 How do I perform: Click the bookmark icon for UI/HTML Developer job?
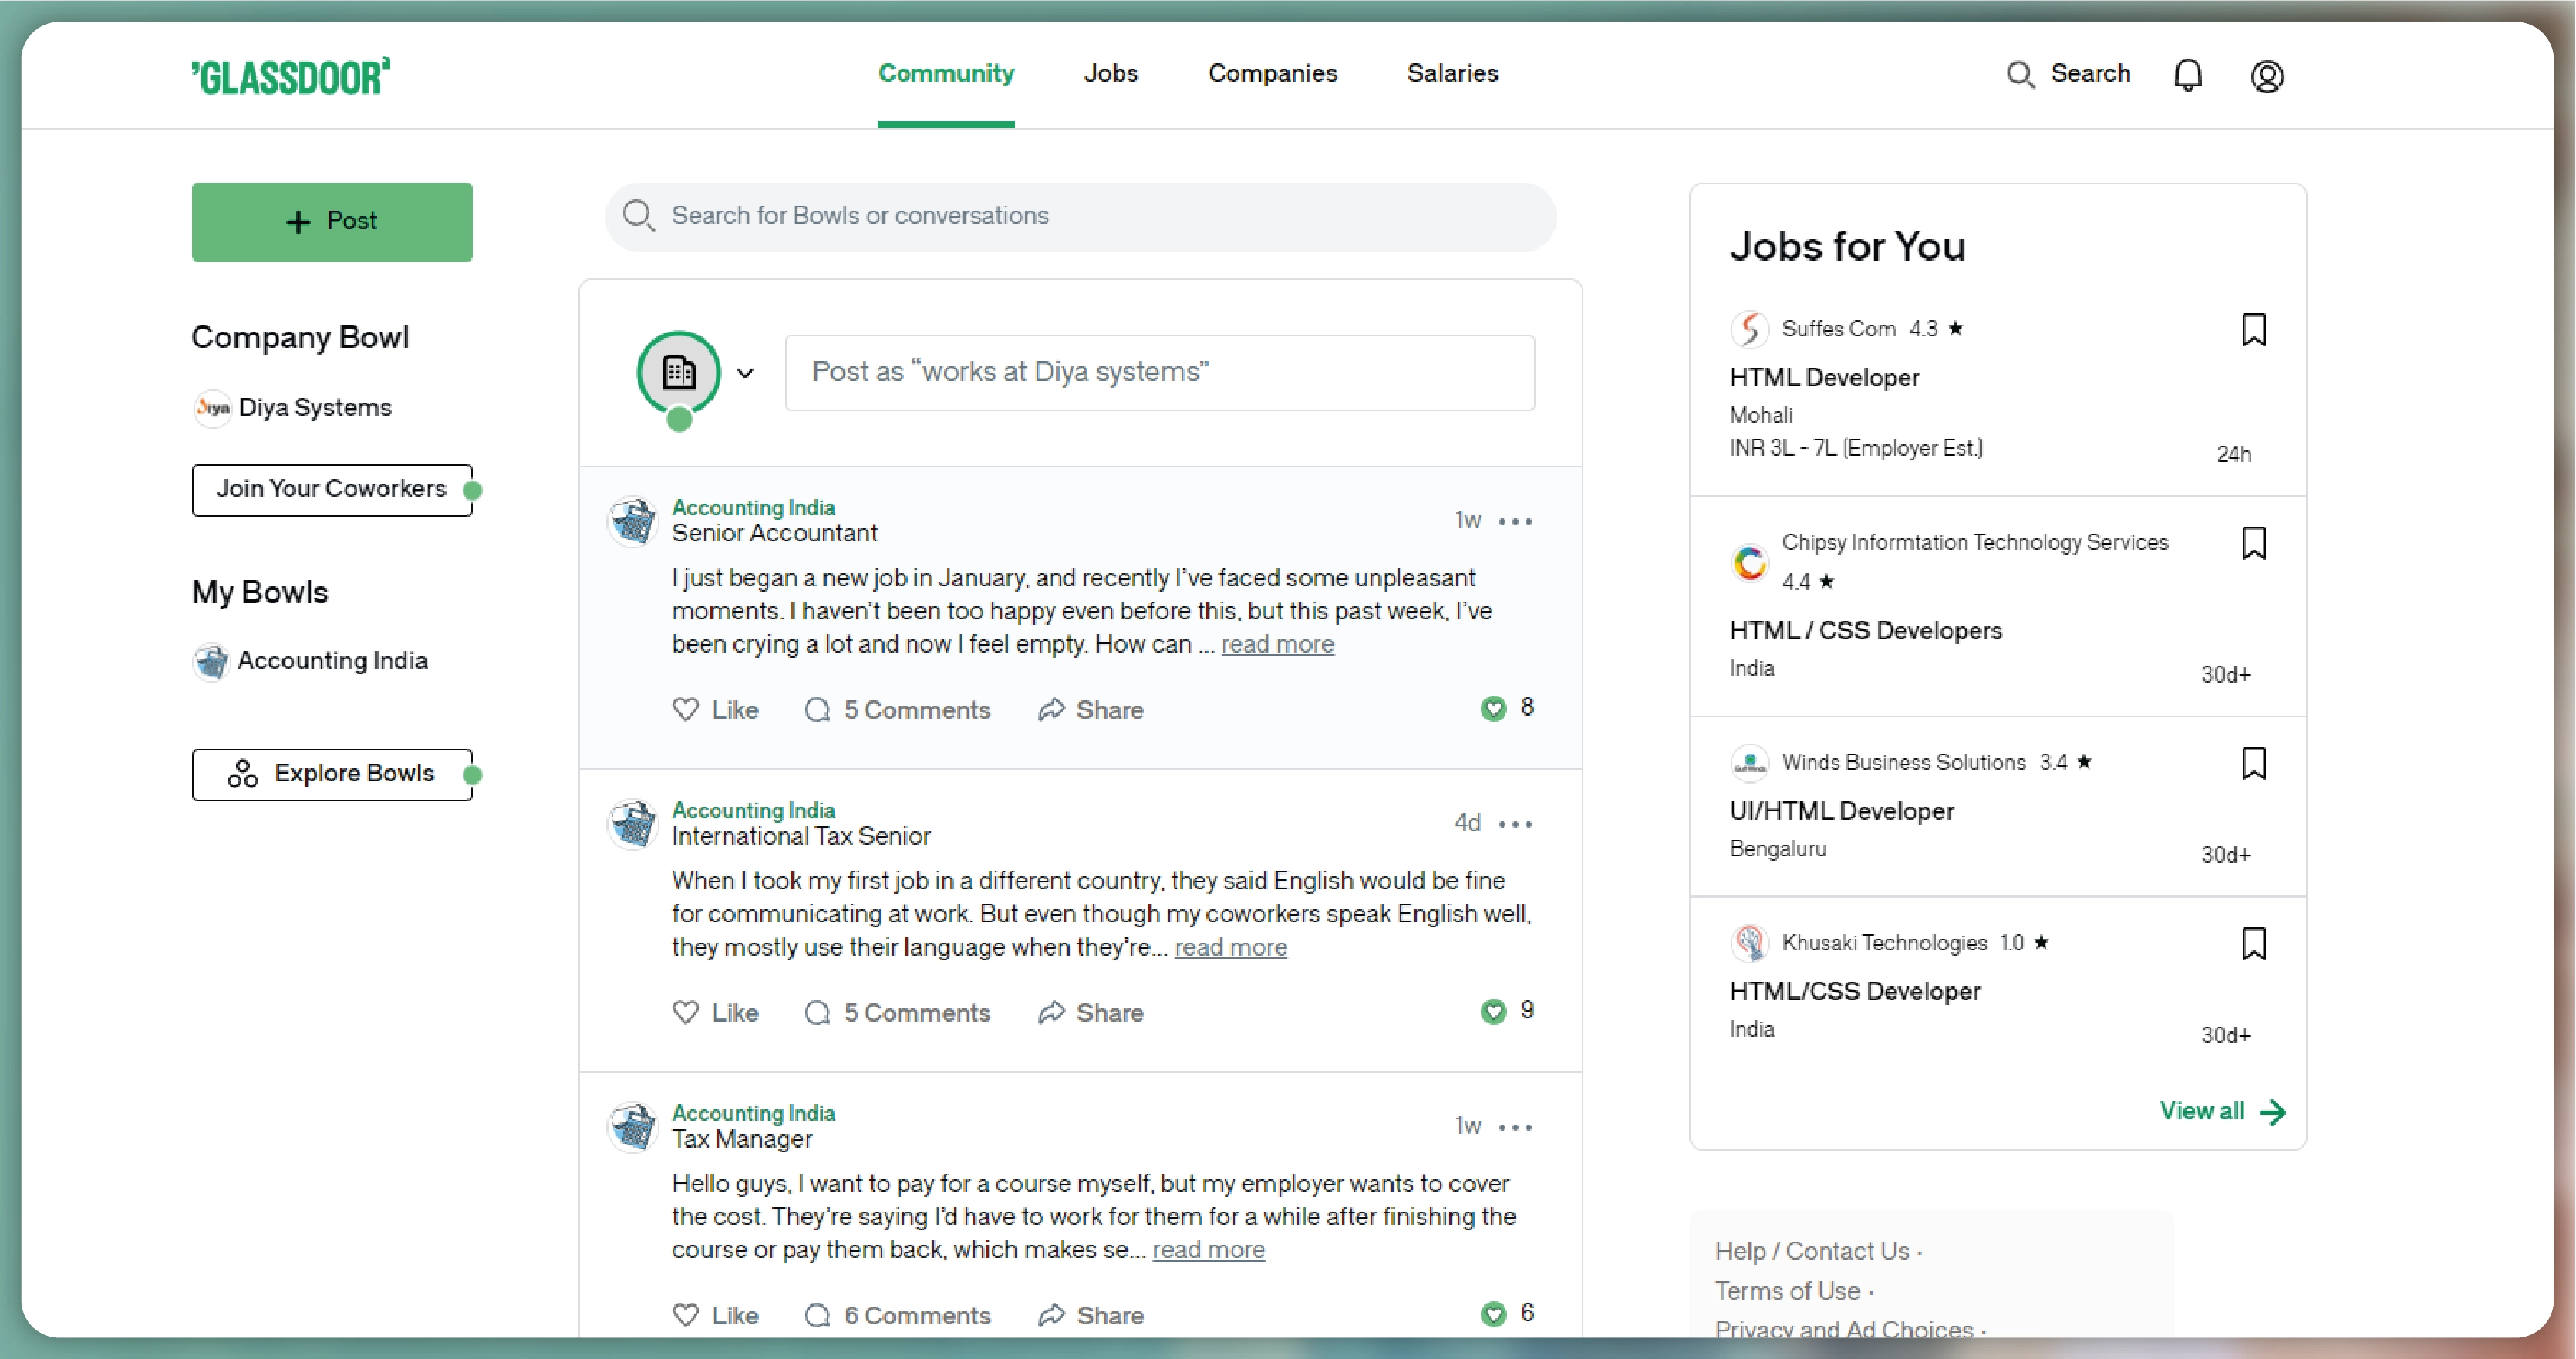point(2256,763)
